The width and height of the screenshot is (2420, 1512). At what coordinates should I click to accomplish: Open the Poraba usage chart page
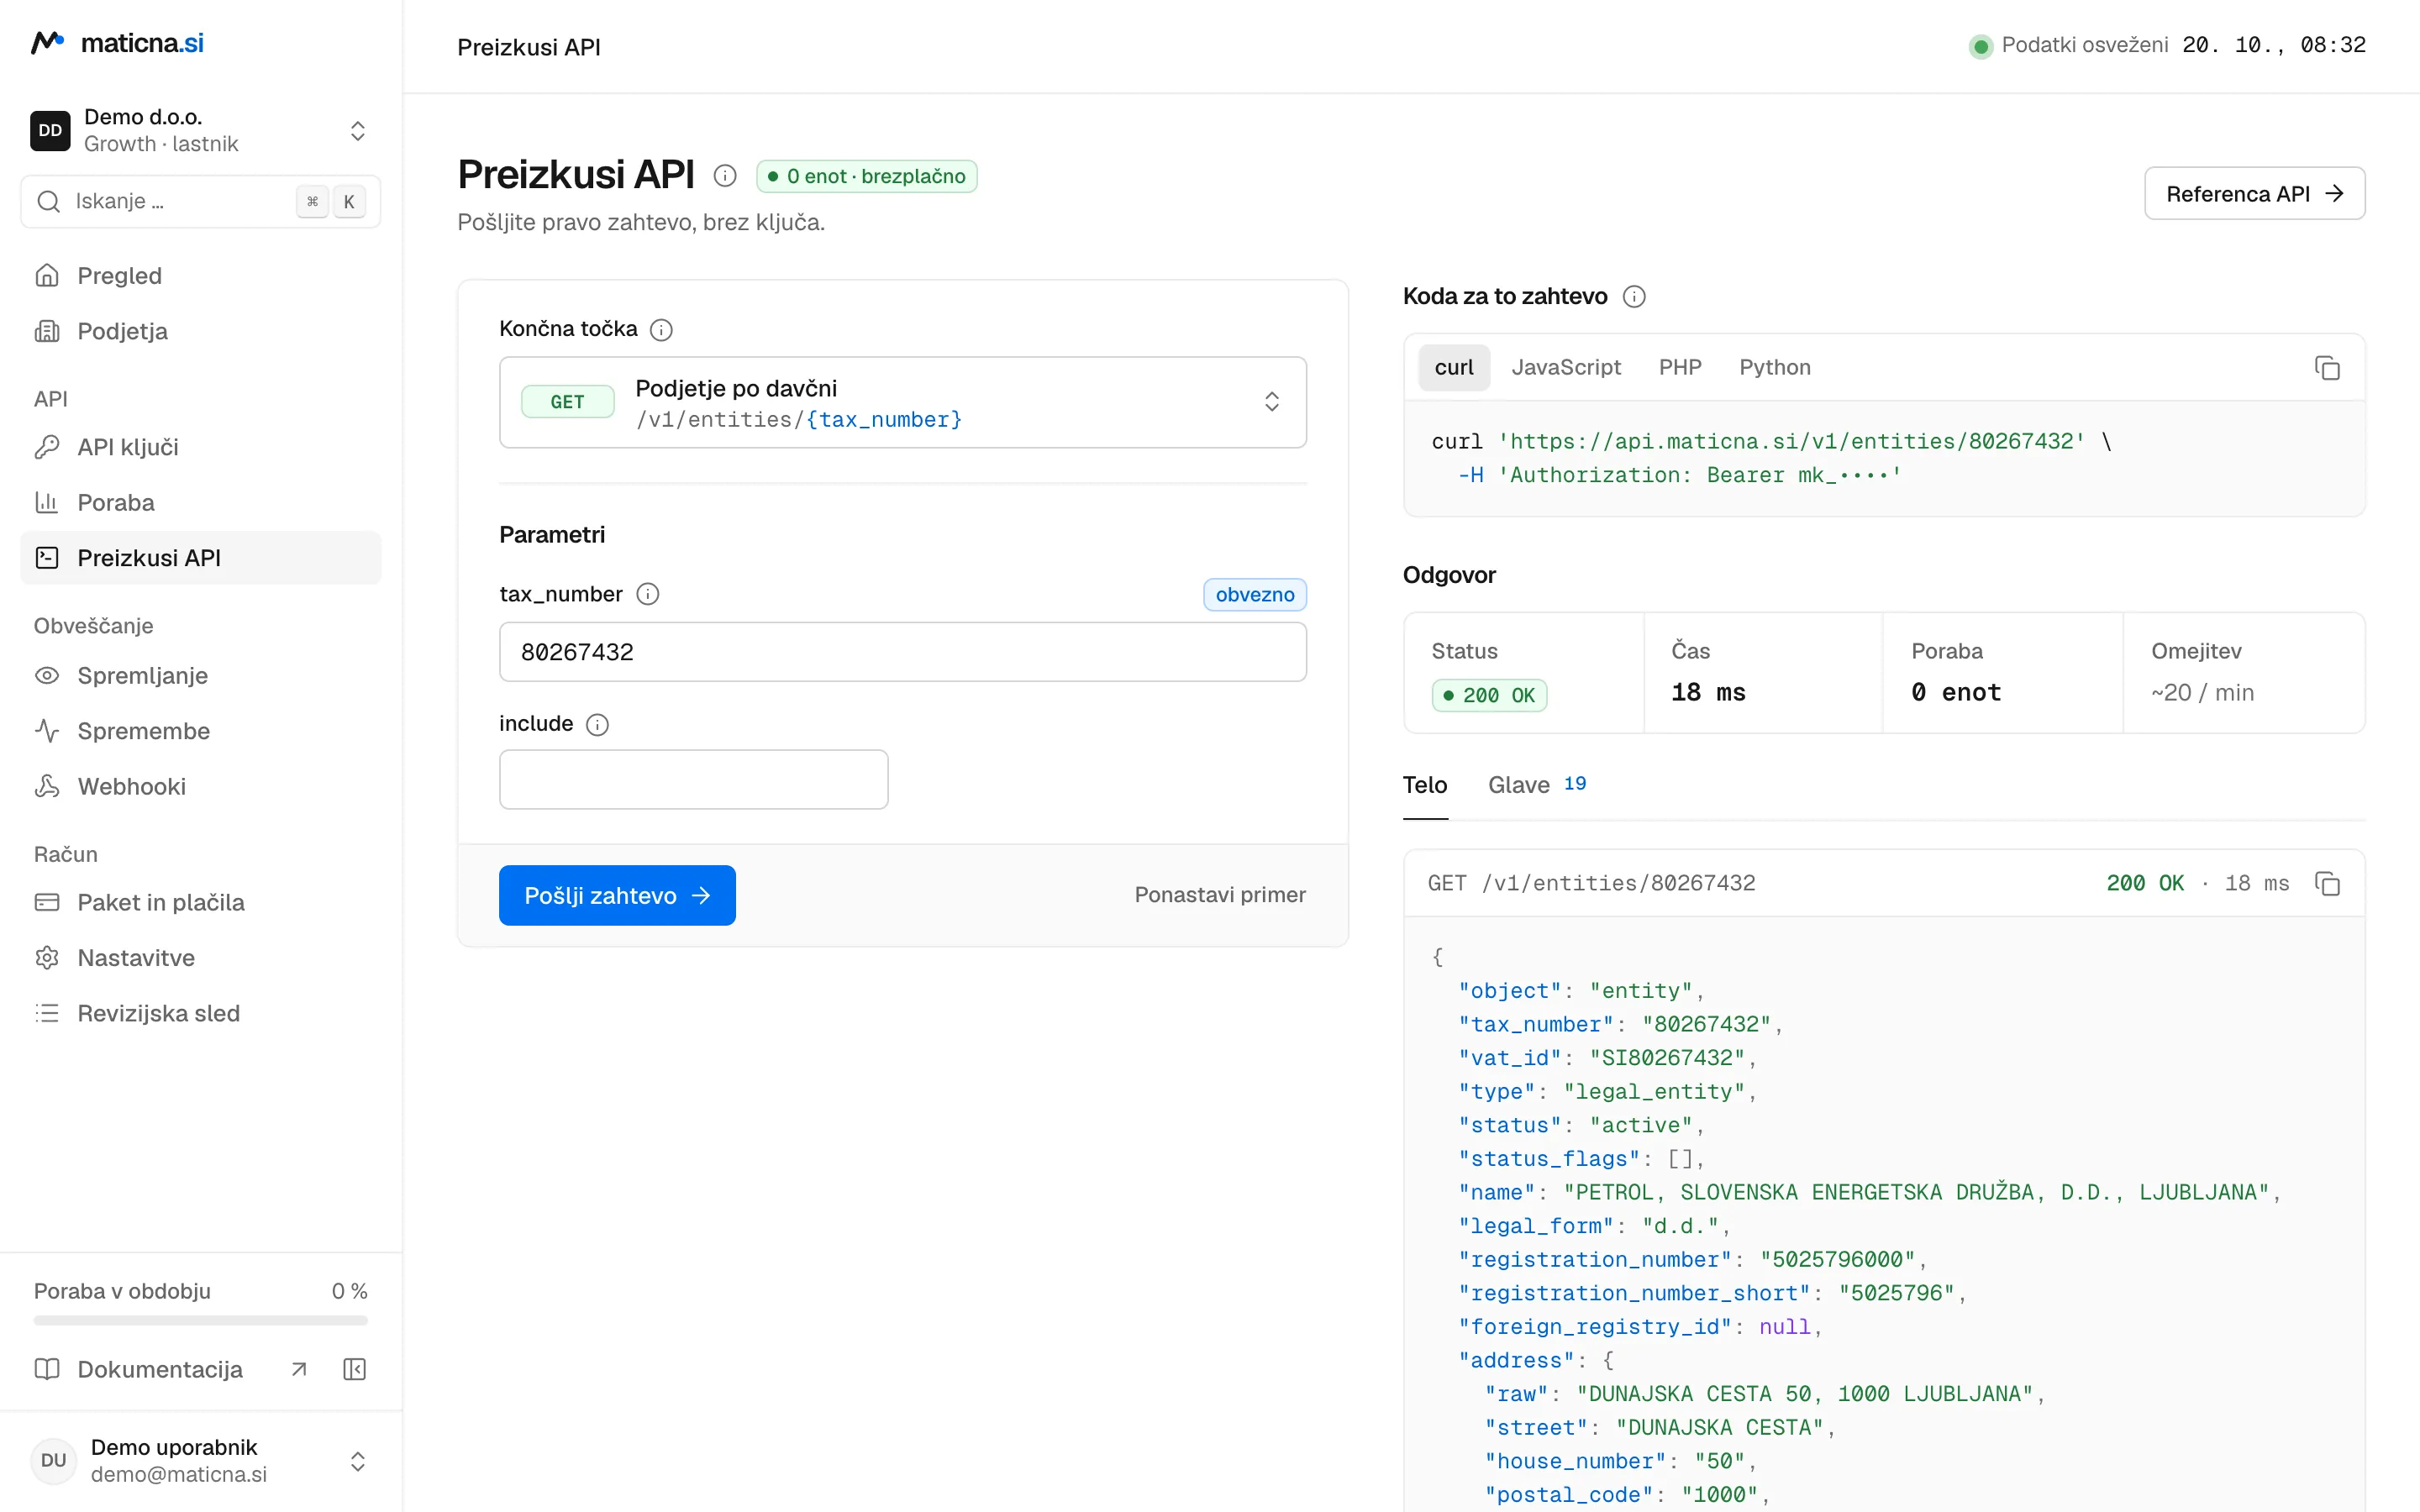click(x=200, y=502)
